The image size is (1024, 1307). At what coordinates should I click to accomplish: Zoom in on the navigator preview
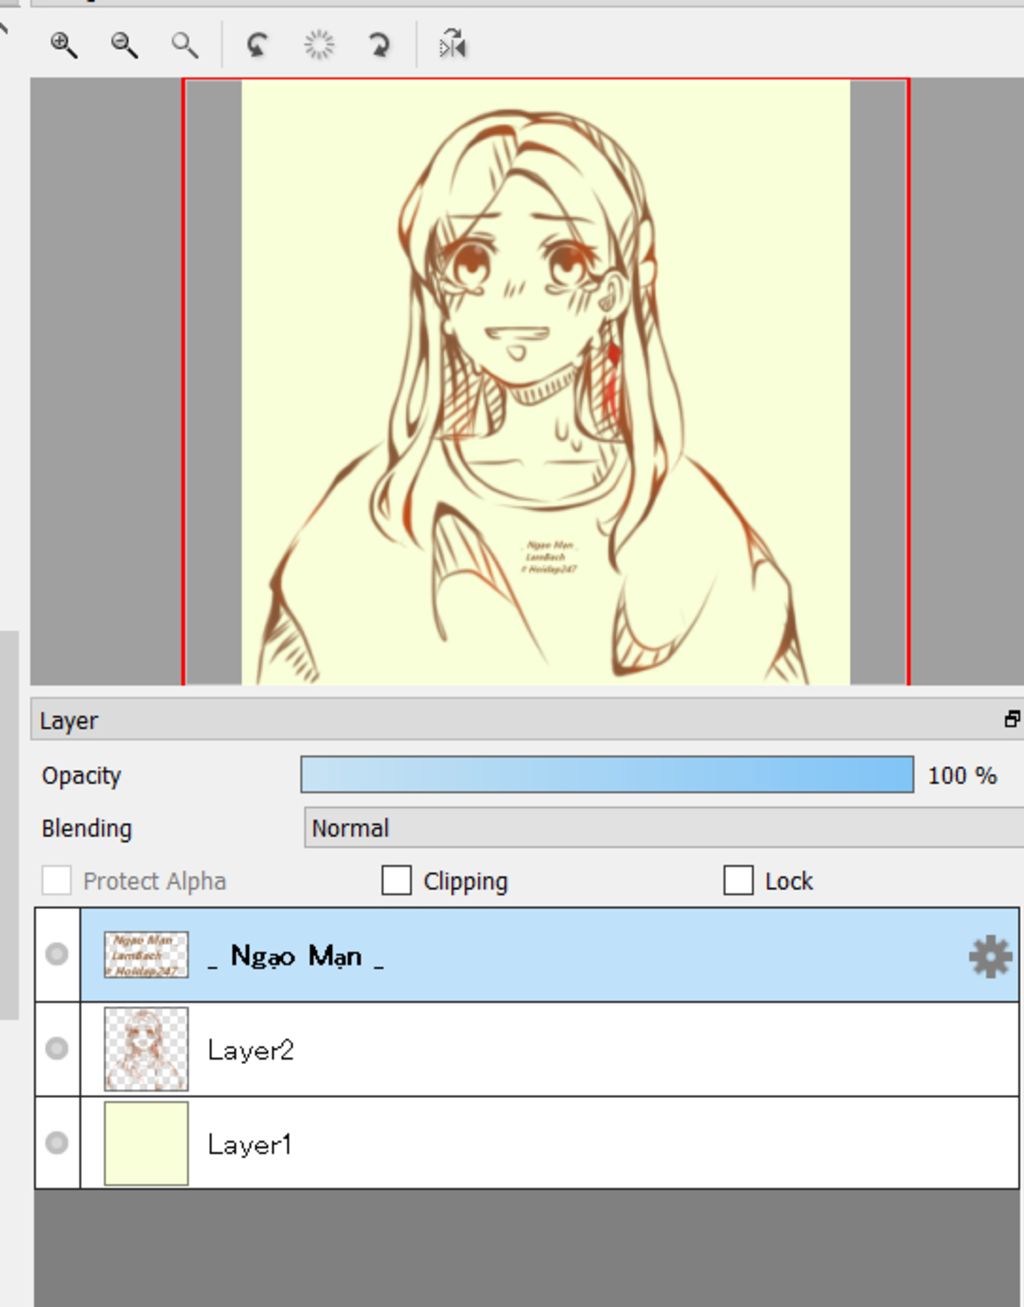[x=64, y=44]
